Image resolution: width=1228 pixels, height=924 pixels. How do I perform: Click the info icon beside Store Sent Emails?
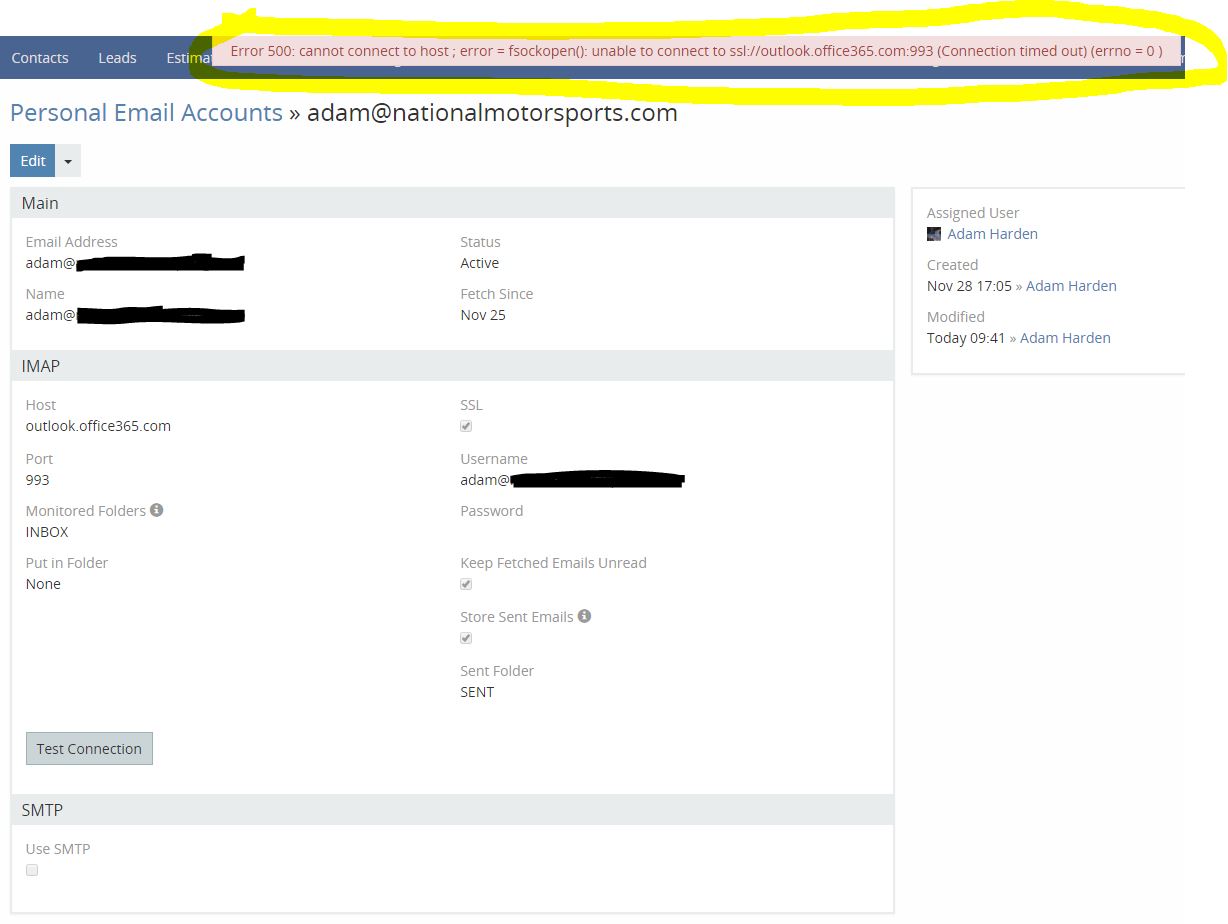(x=584, y=616)
